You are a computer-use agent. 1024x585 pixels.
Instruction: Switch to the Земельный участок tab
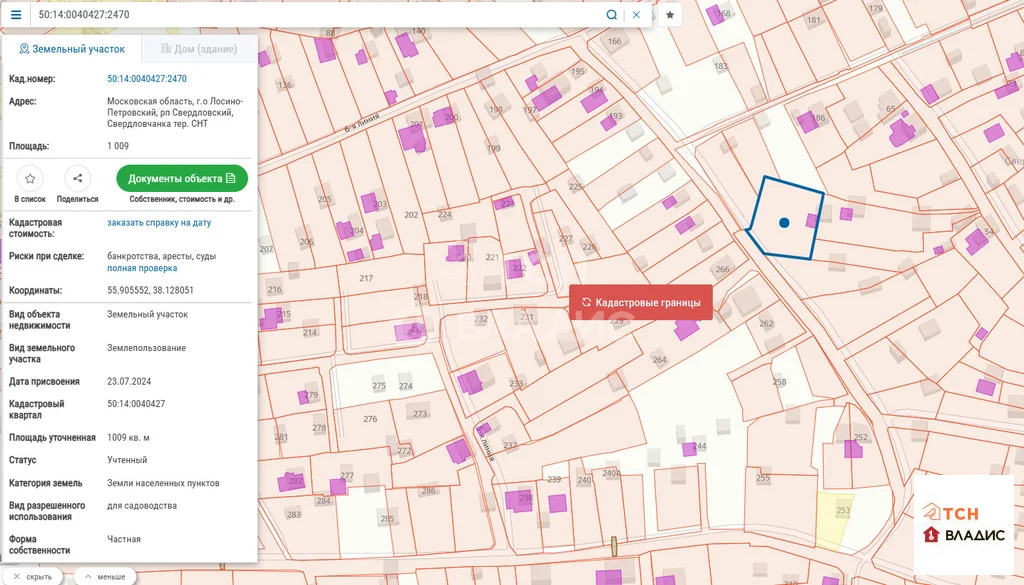[x=72, y=49]
